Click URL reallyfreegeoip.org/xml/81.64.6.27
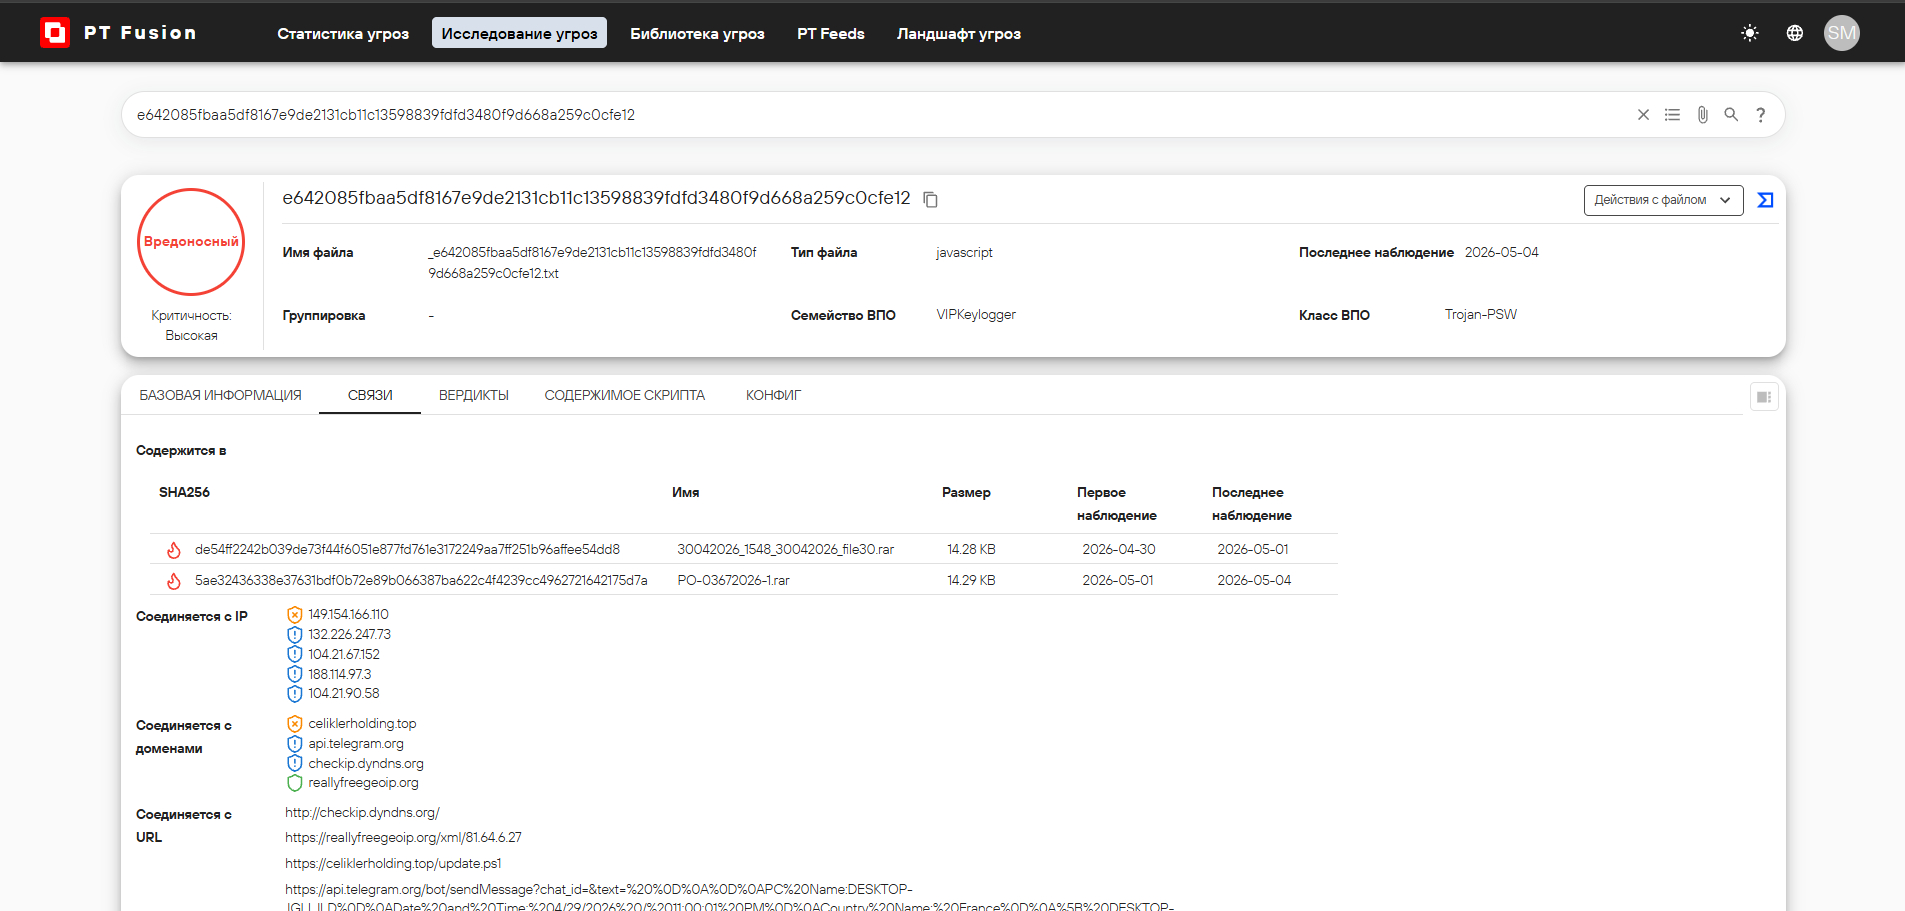Screen dimensions: 1905x911 tap(403, 838)
